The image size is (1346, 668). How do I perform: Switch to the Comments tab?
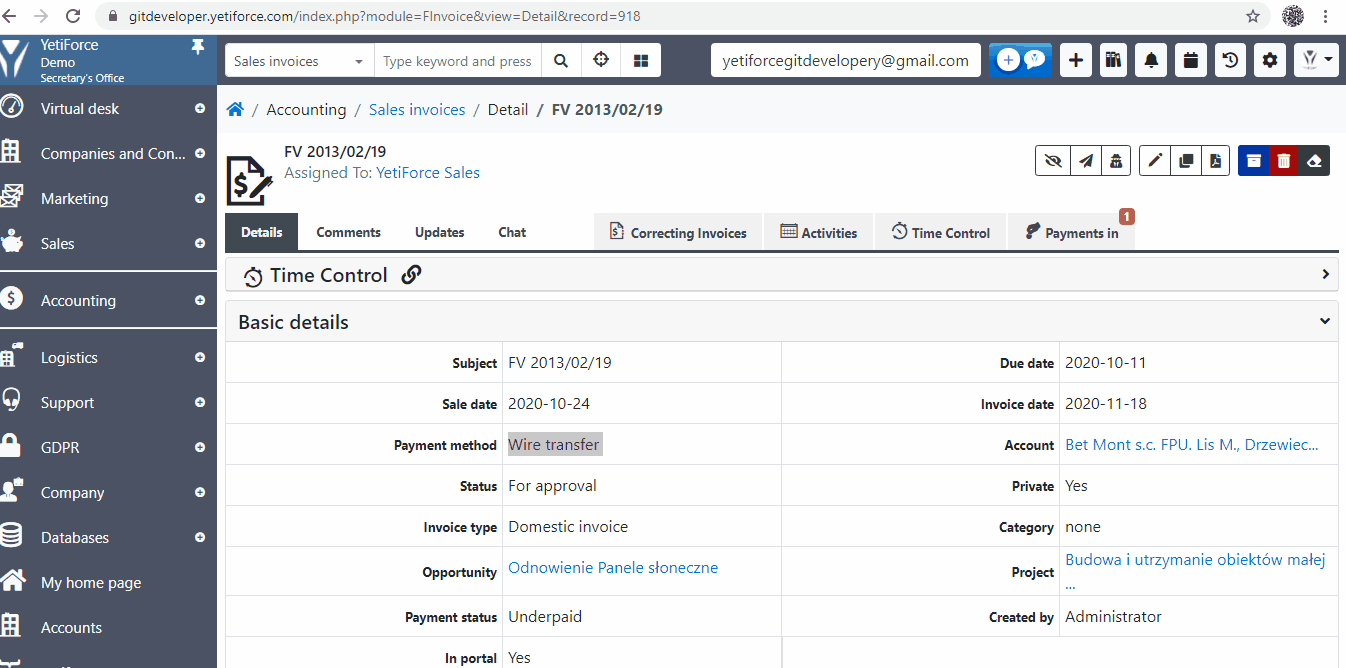[348, 232]
